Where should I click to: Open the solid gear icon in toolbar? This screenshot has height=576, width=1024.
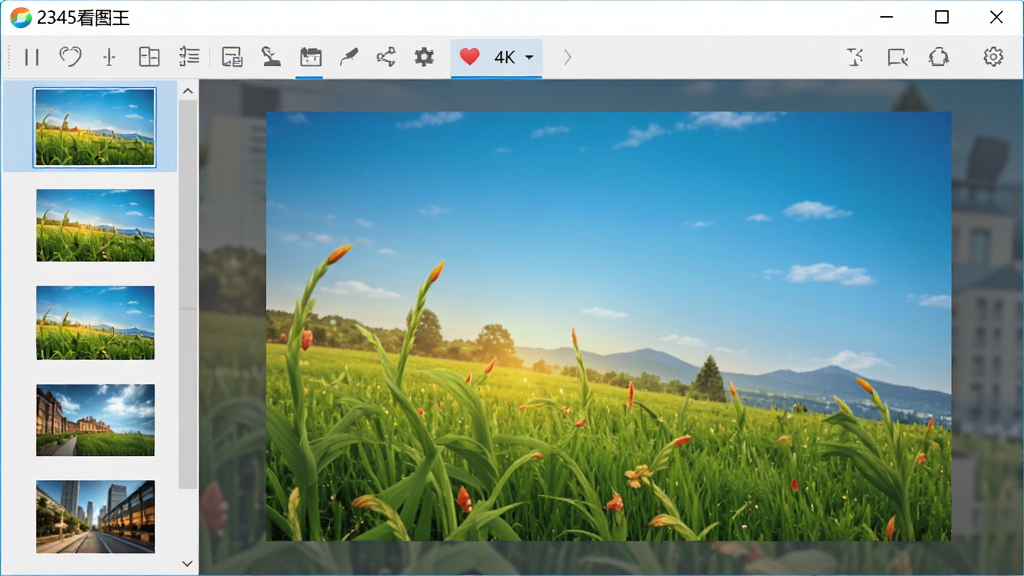(x=424, y=57)
